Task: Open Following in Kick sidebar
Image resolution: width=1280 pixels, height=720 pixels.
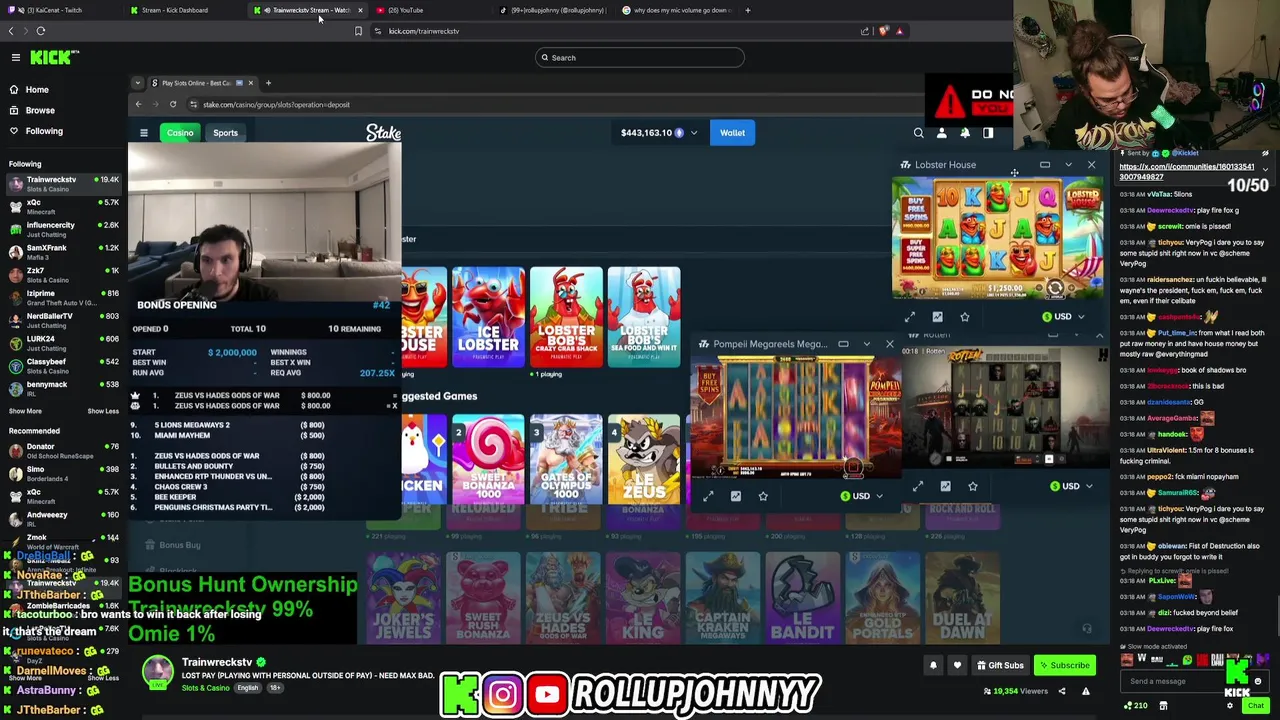Action: pyautogui.click(x=44, y=131)
